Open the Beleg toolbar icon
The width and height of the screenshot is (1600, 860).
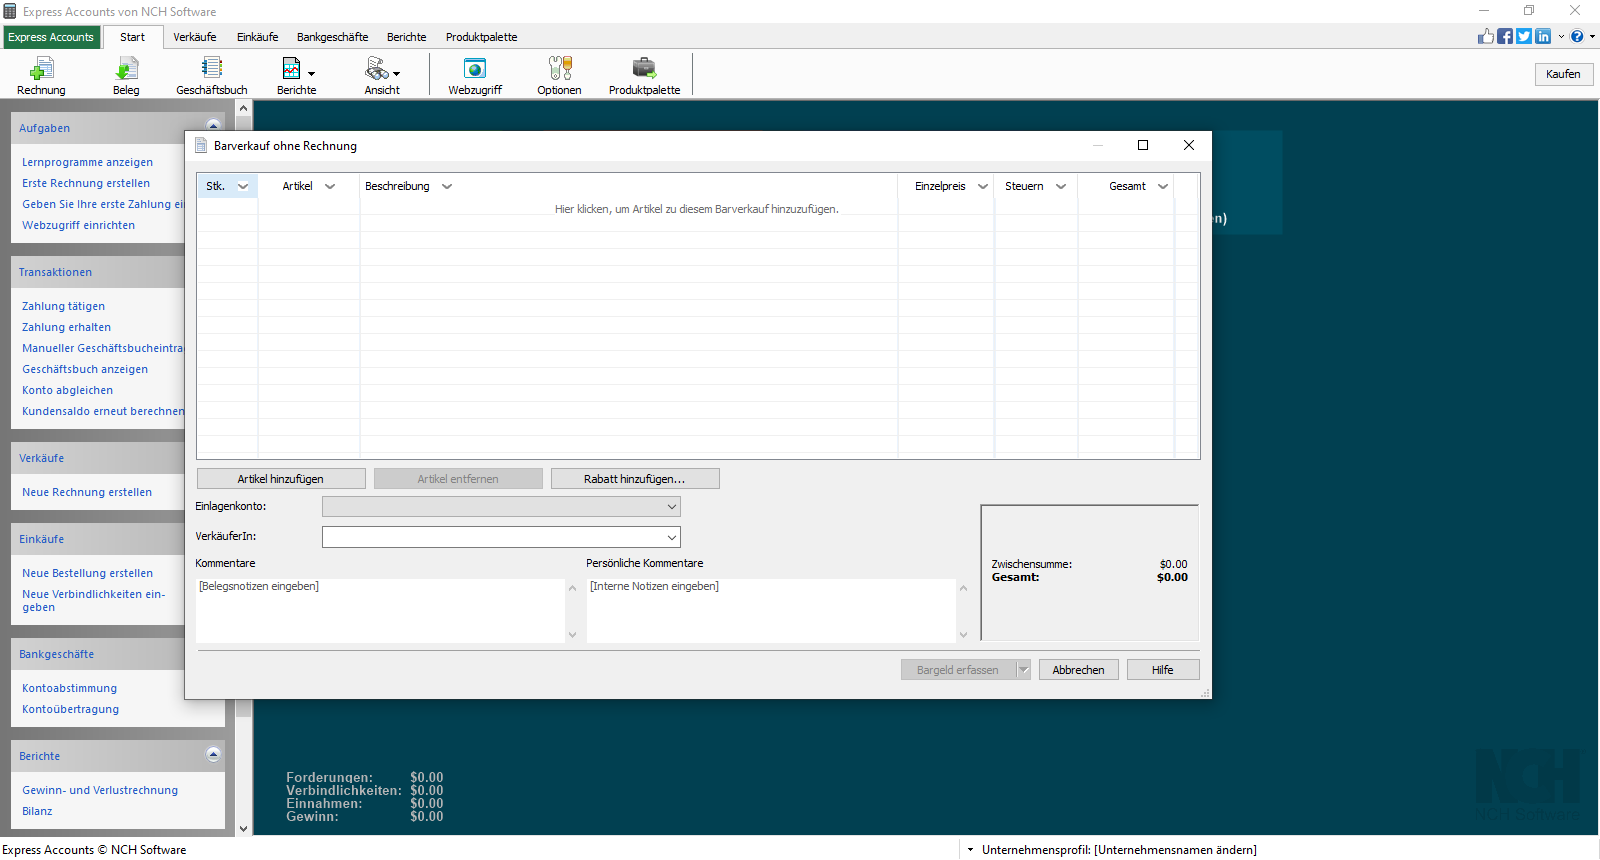coord(126,75)
